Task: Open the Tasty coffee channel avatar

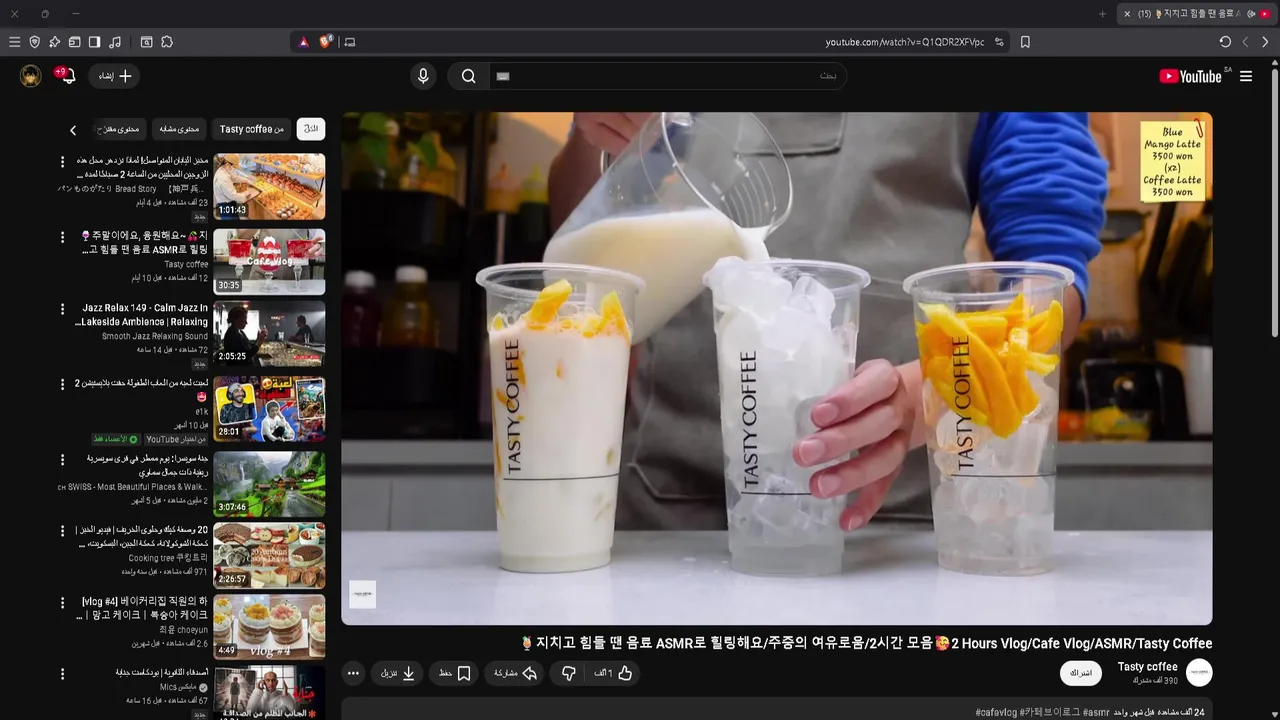Action: coord(1199,672)
